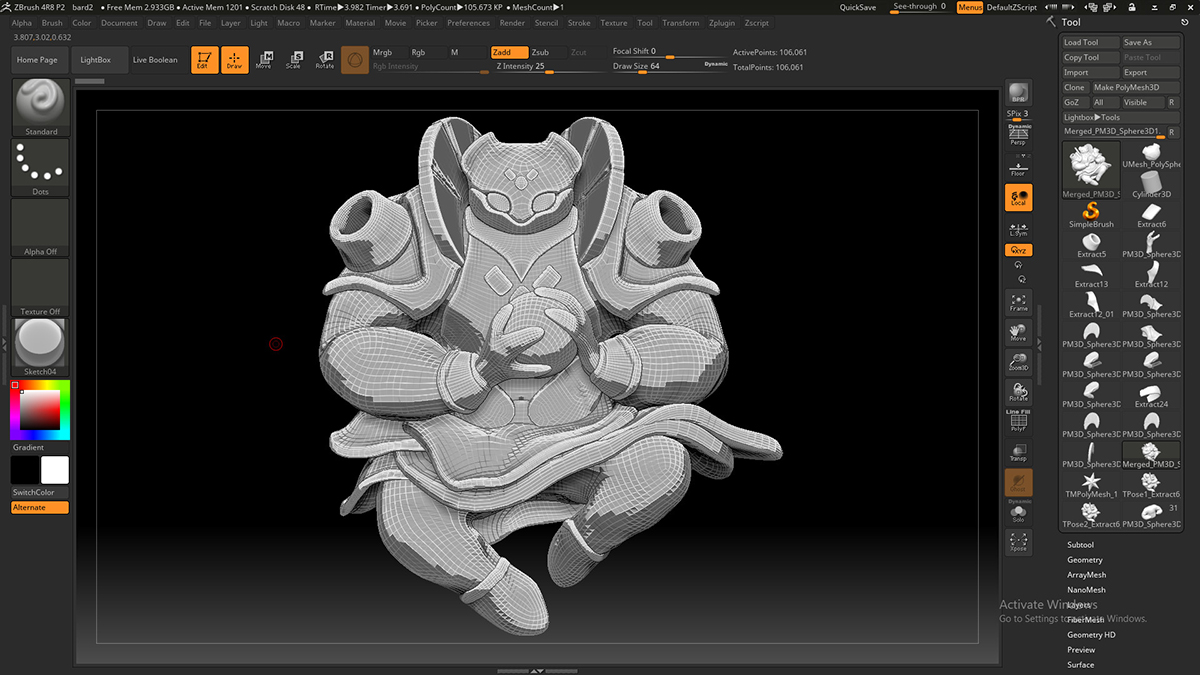
Task: Open the Zplugin menu
Action: pyautogui.click(x=721, y=23)
